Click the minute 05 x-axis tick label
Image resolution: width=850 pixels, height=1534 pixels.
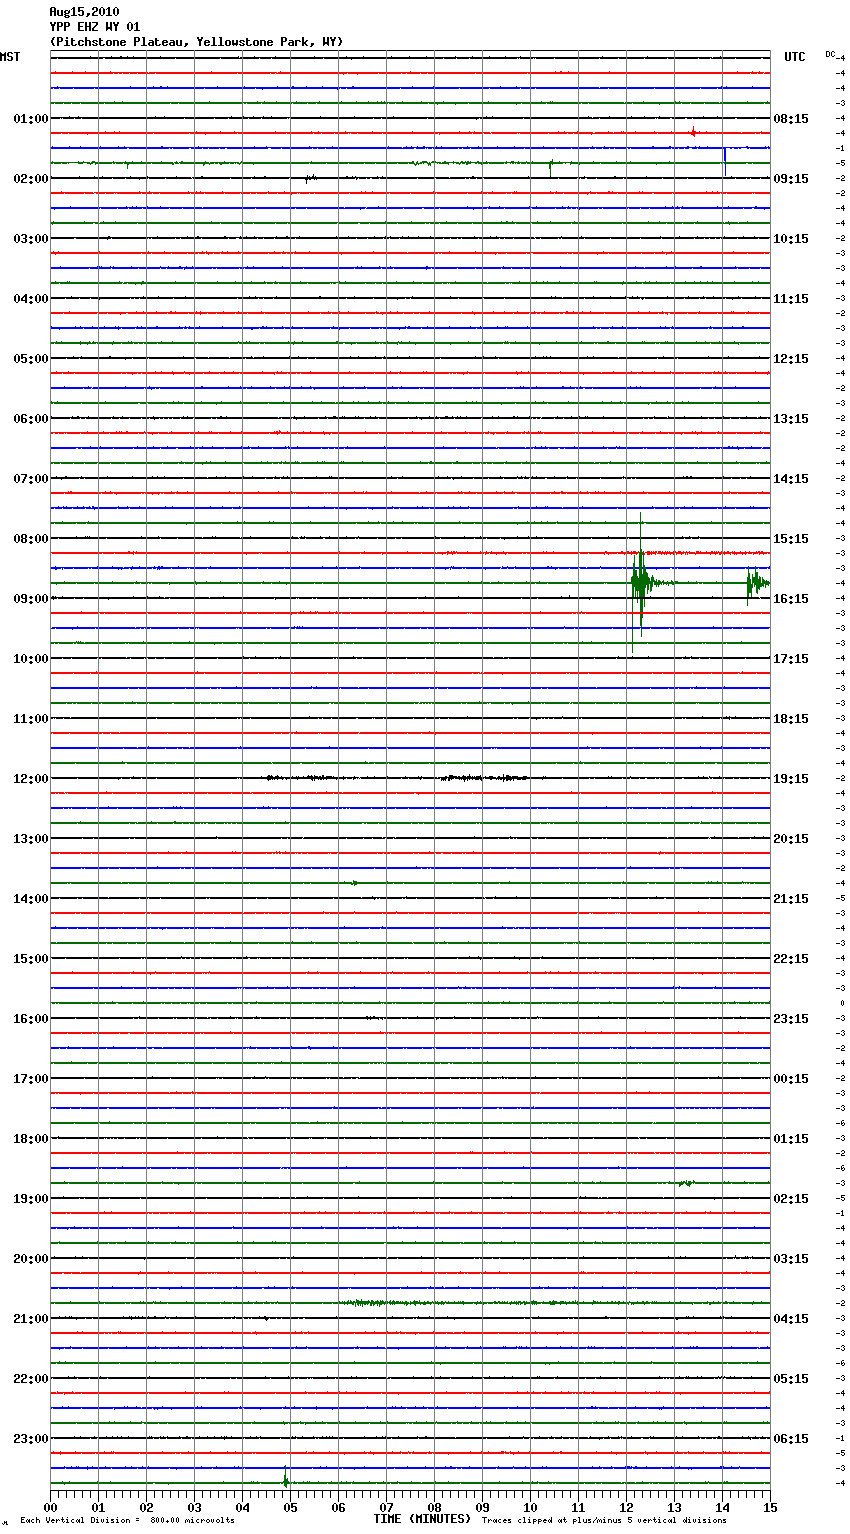point(290,1506)
